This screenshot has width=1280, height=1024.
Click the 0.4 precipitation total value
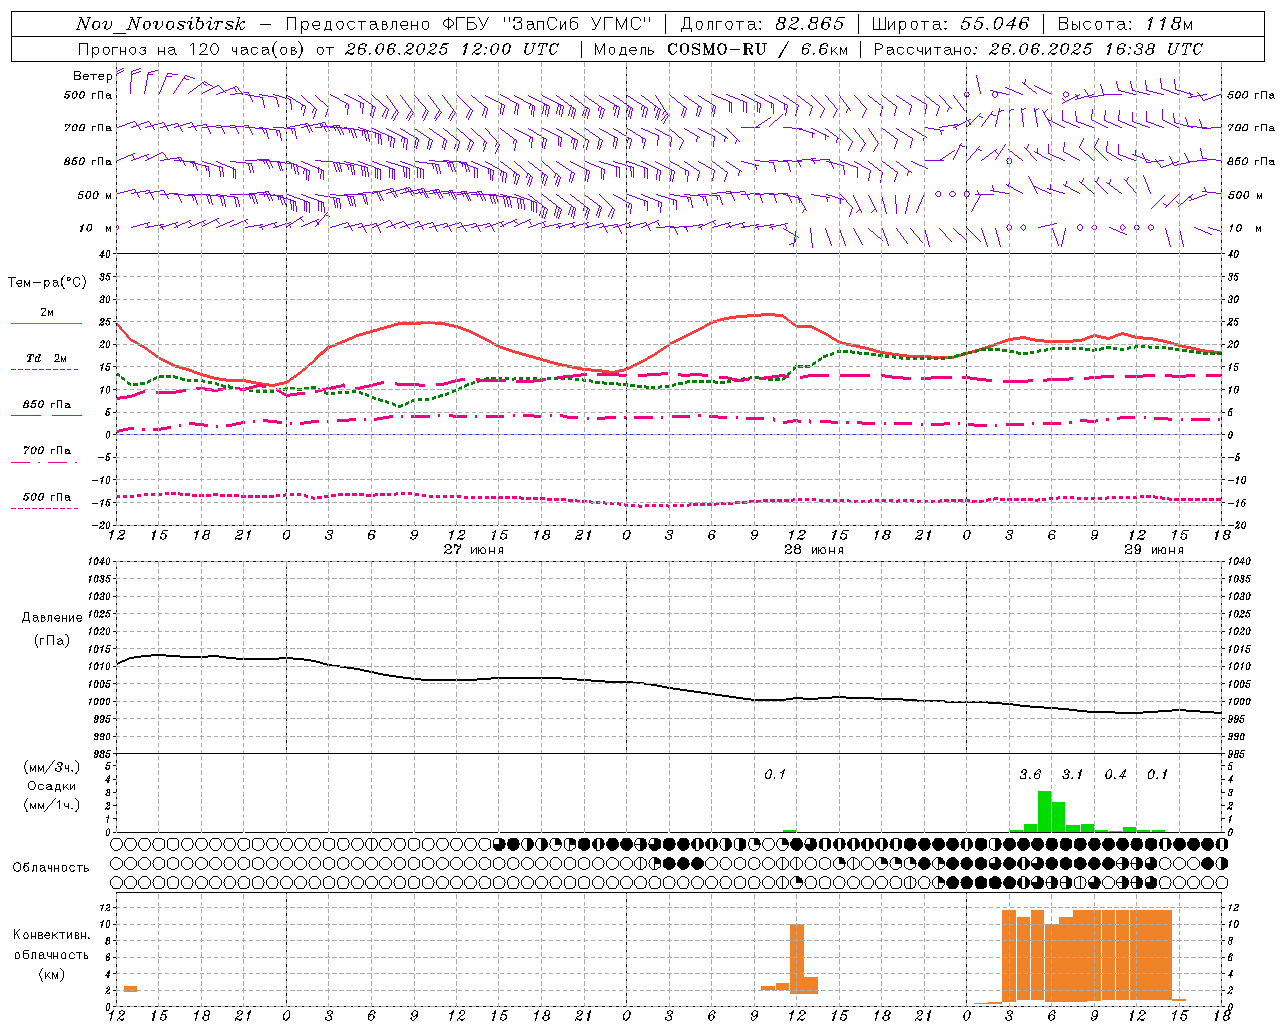[x=1115, y=774]
